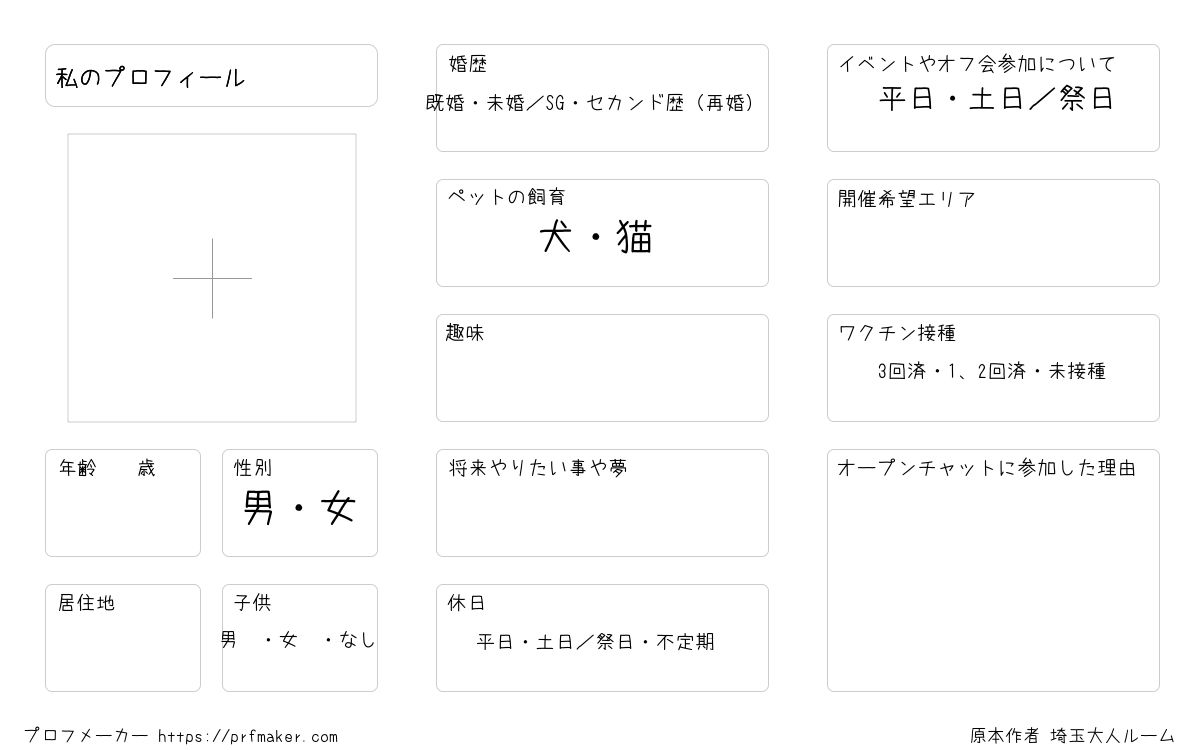Viewport: 1200px width, 750px height.
Task: Open the prfmaker.com link at bottom
Action: point(248,737)
